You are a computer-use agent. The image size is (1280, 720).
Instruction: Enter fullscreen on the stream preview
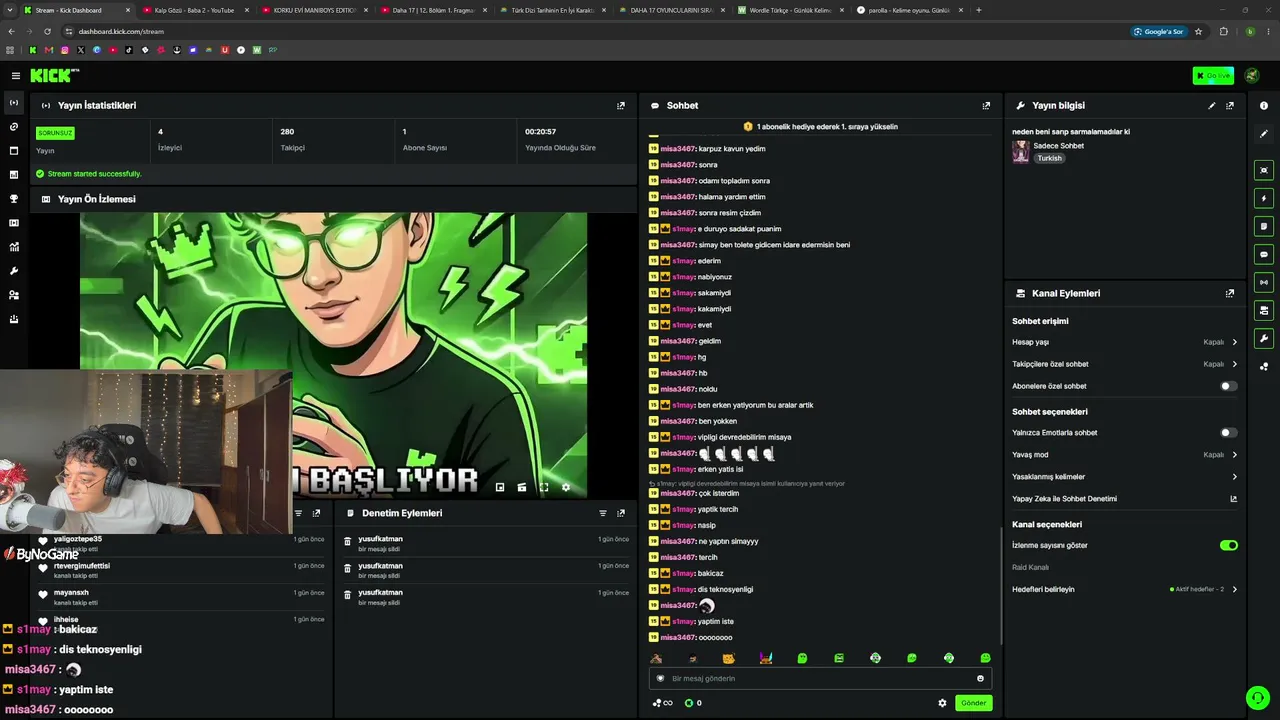pyautogui.click(x=544, y=487)
